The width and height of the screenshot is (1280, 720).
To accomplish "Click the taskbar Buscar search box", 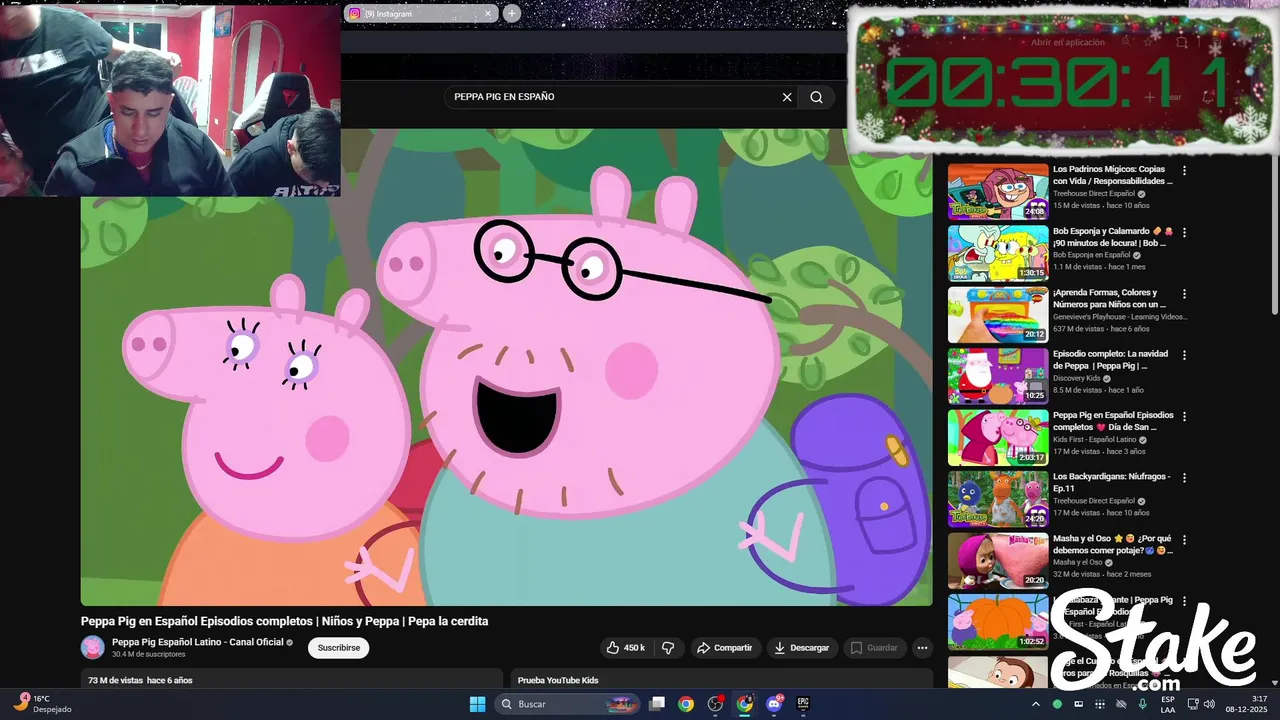I will (x=568, y=704).
